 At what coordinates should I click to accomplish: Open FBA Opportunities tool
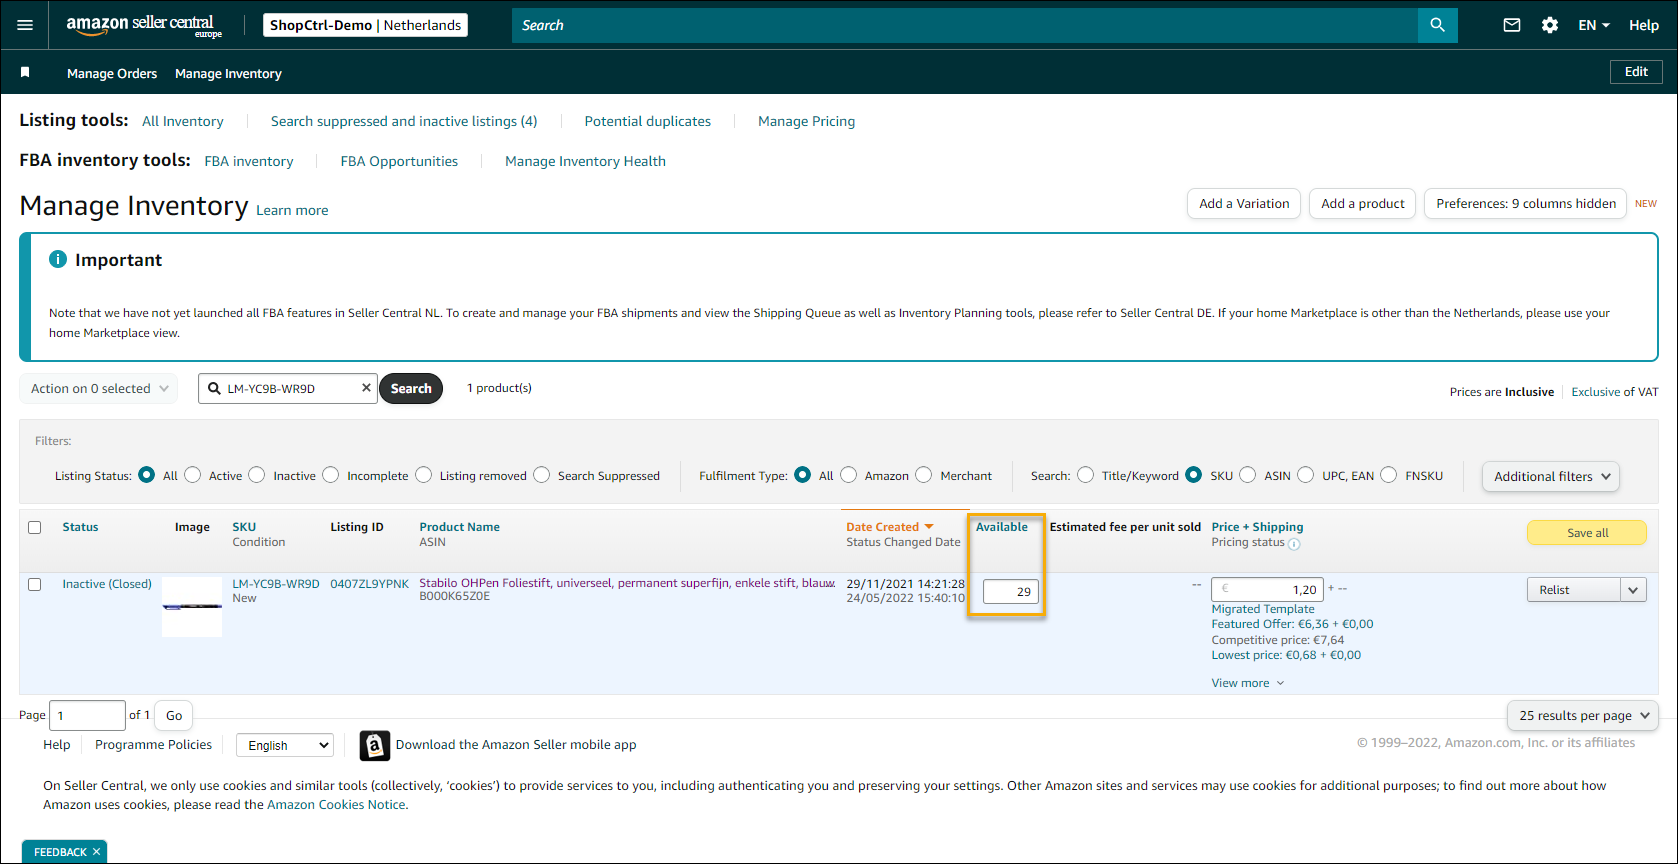[399, 161]
